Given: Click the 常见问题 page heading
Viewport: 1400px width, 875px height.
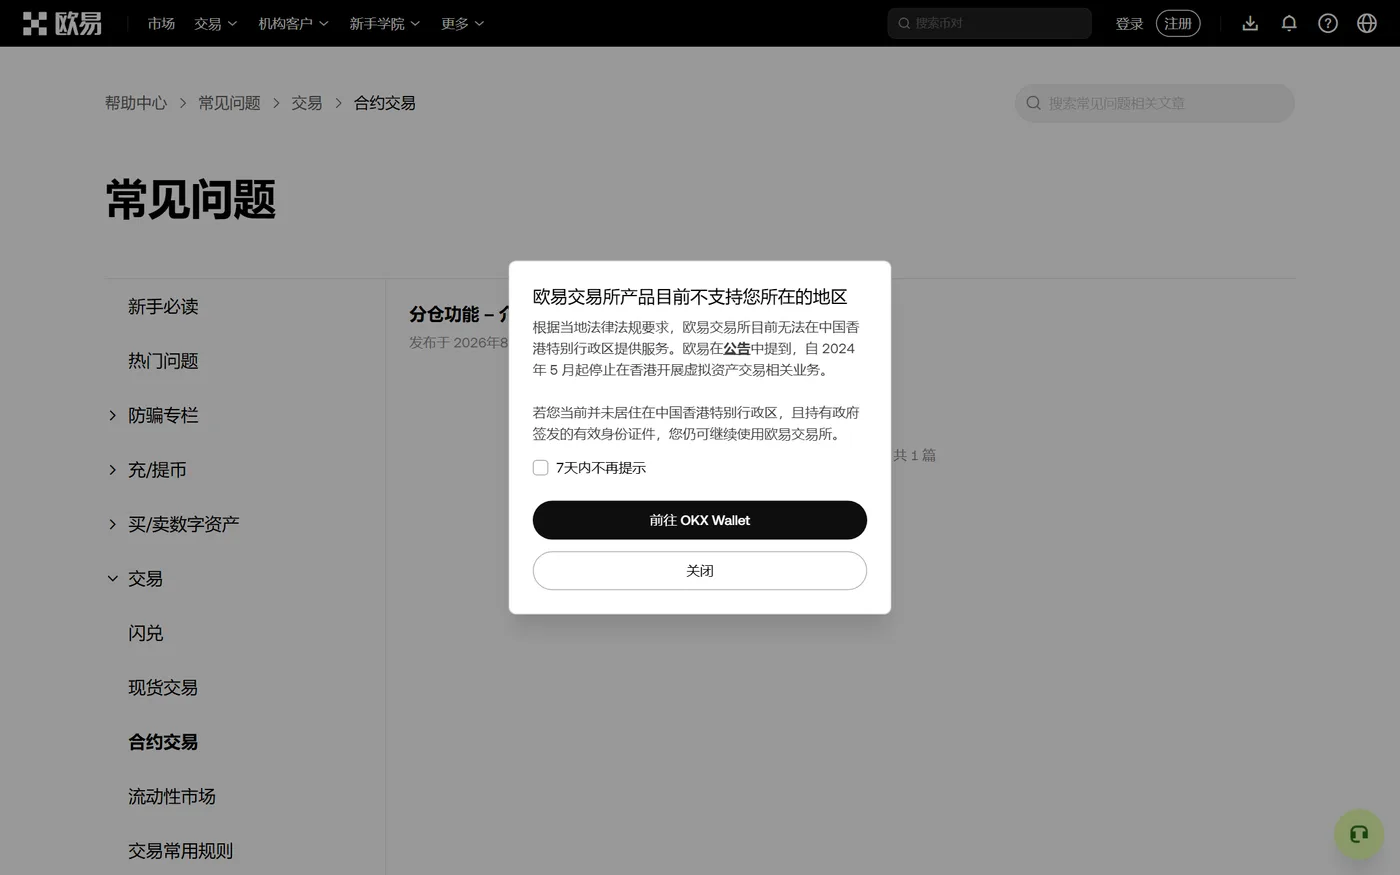Looking at the screenshot, I should (191, 200).
